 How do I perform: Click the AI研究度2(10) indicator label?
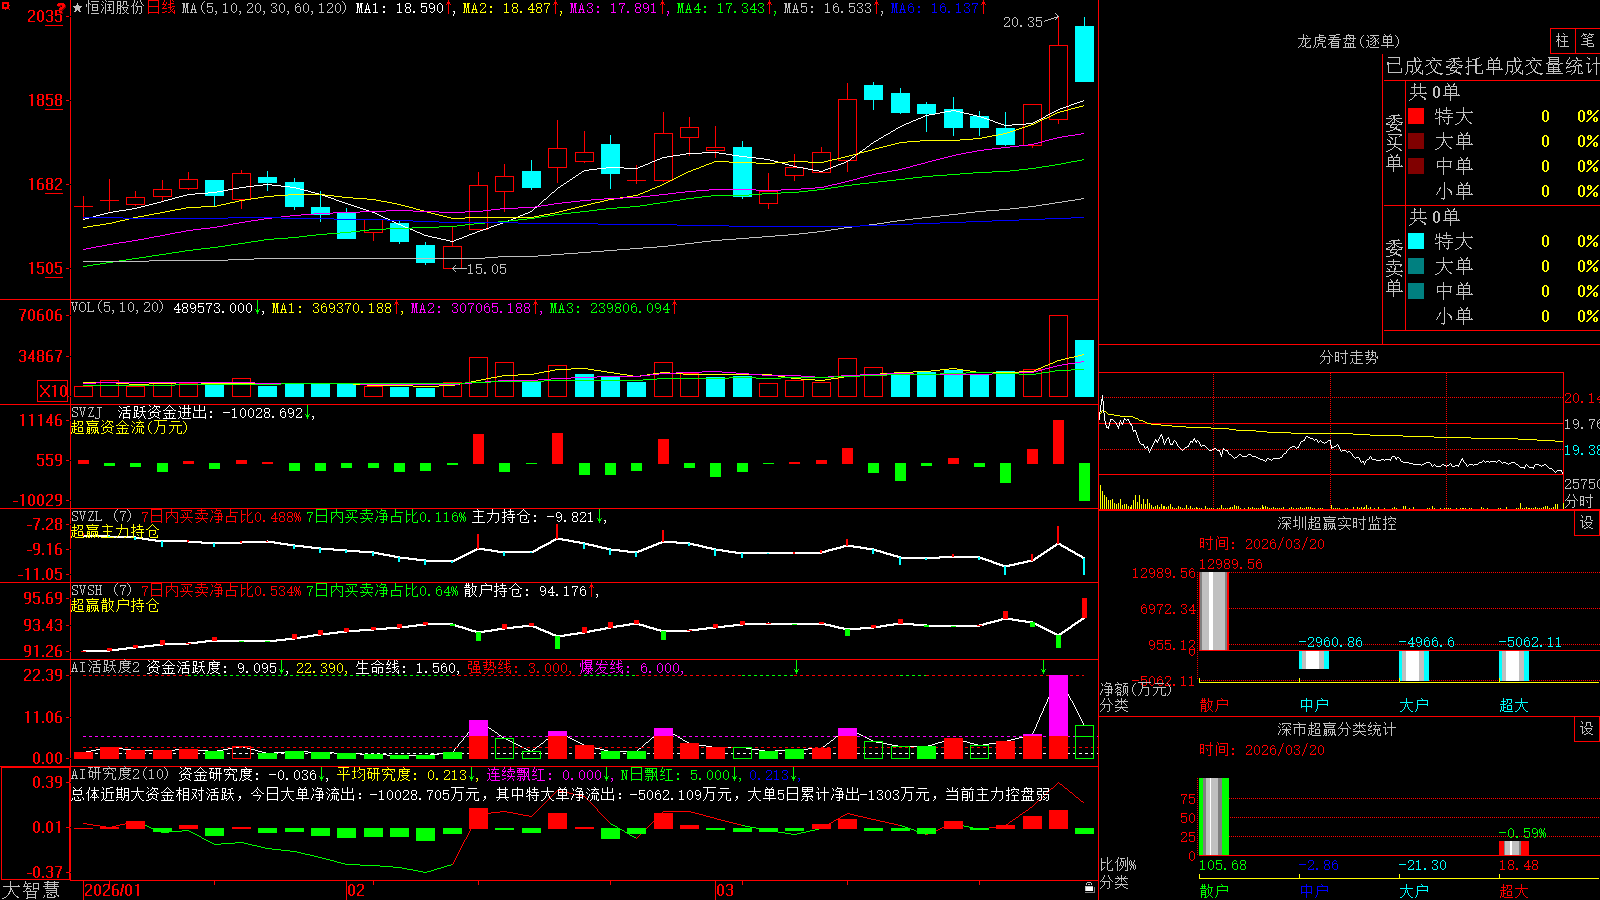pyautogui.click(x=120, y=774)
